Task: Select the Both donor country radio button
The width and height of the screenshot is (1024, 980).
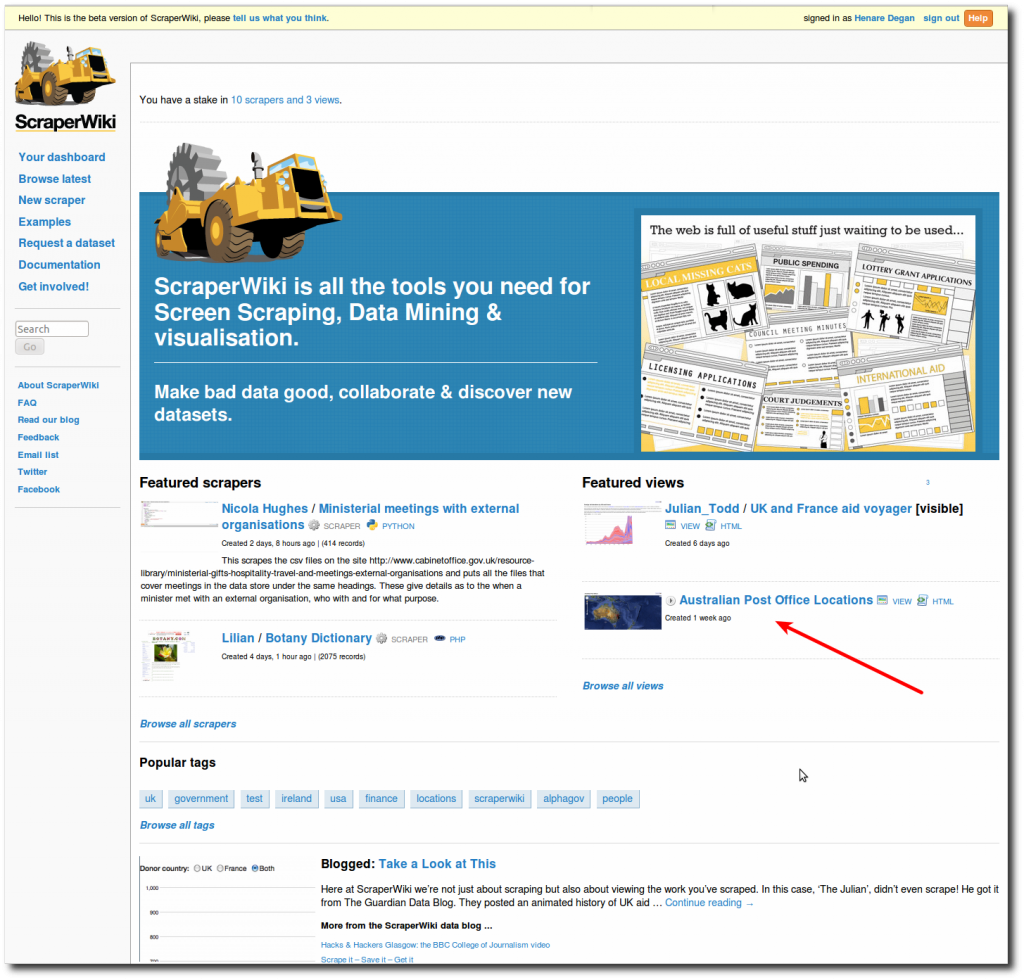Action: pos(255,870)
